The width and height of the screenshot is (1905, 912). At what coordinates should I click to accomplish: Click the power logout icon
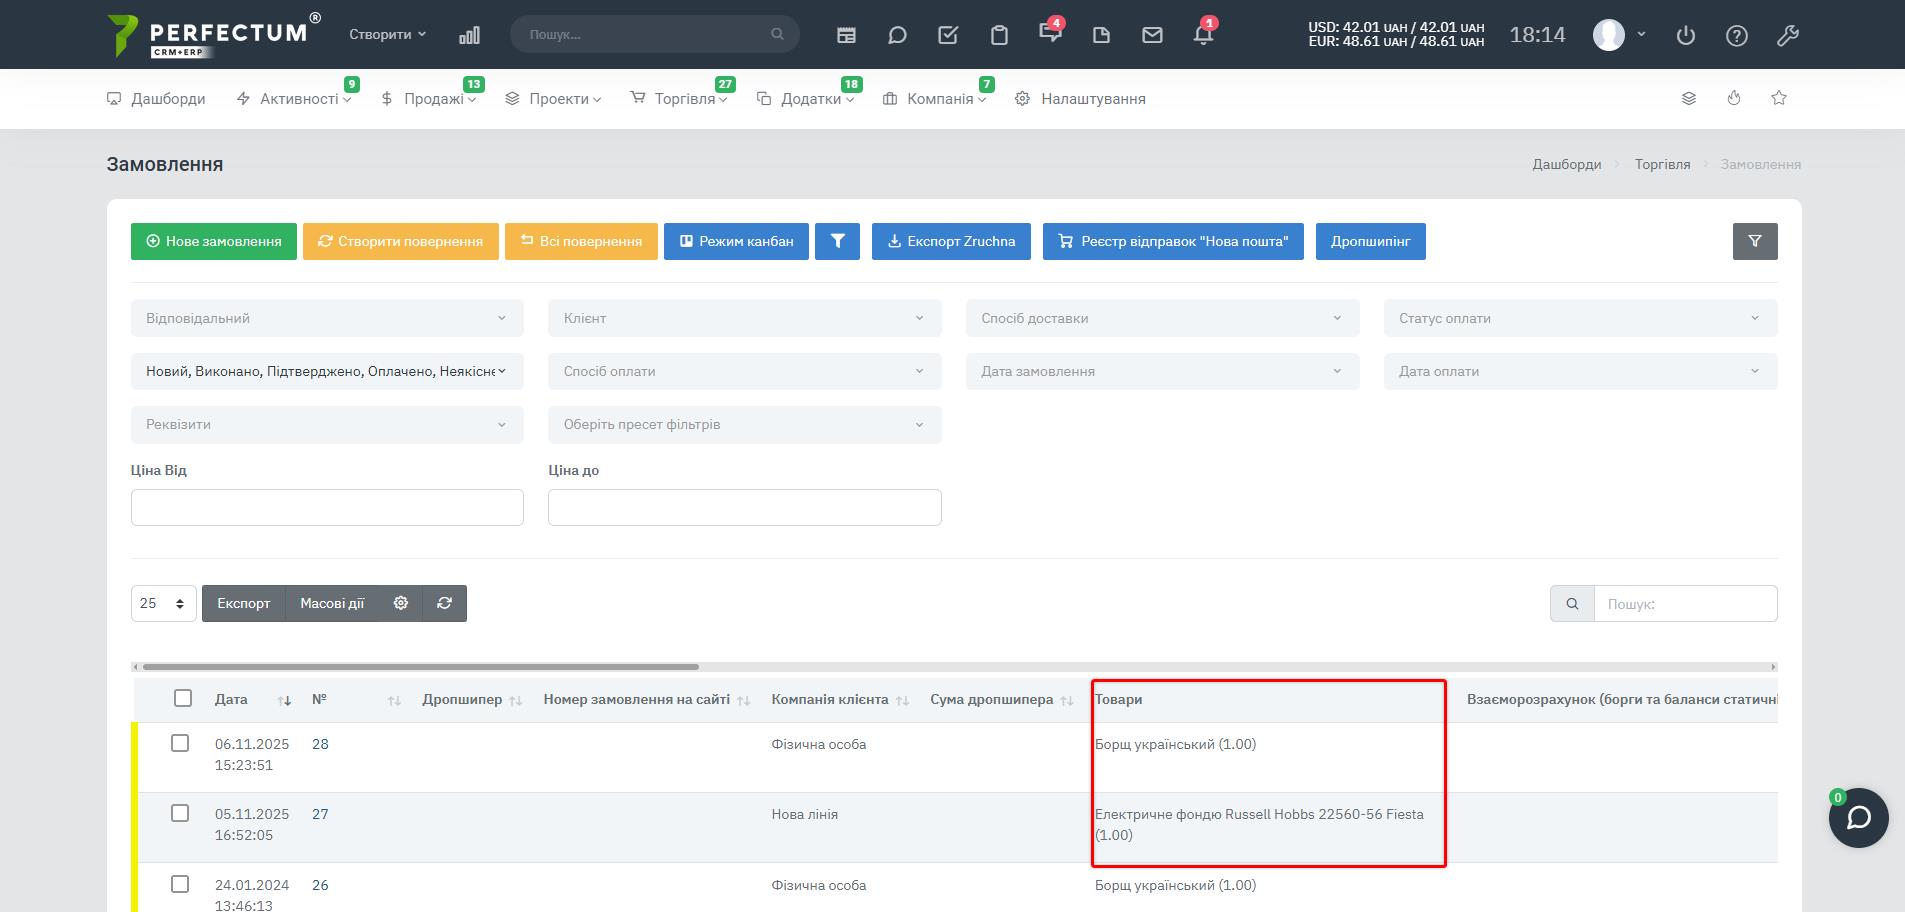click(x=1686, y=35)
